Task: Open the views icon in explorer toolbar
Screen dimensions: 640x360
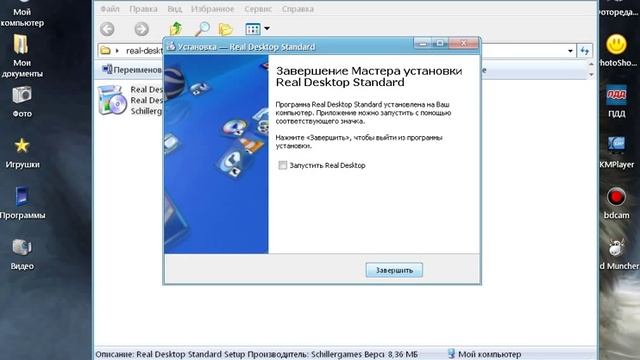Action: (x=253, y=29)
